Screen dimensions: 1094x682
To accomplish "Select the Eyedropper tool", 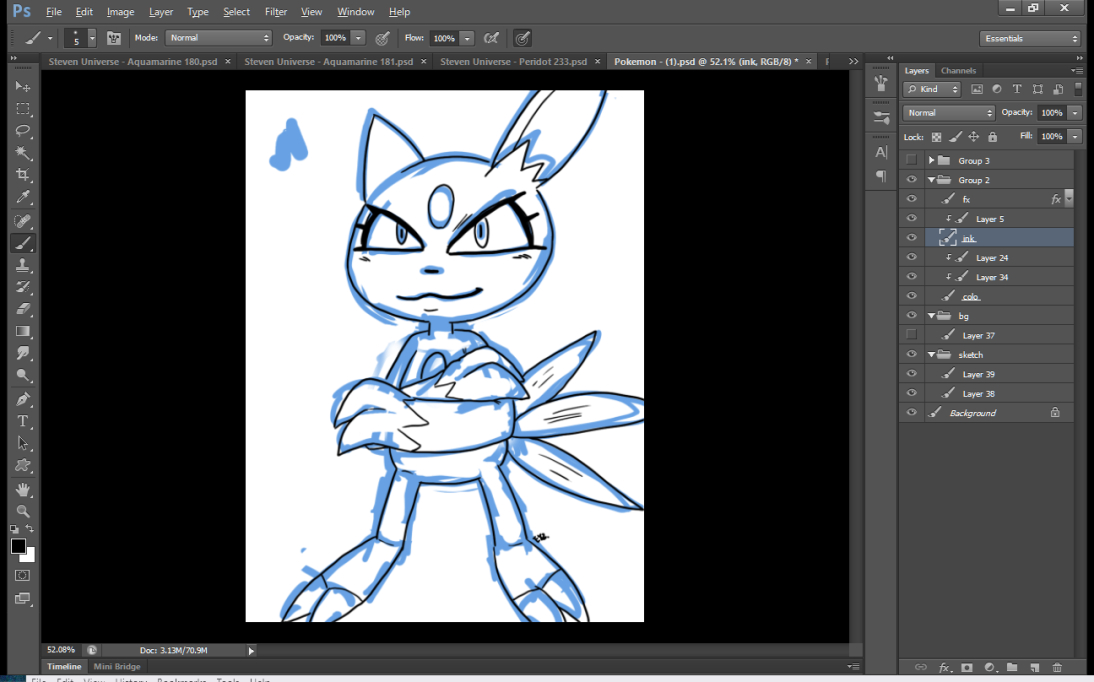I will pos(23,198).
